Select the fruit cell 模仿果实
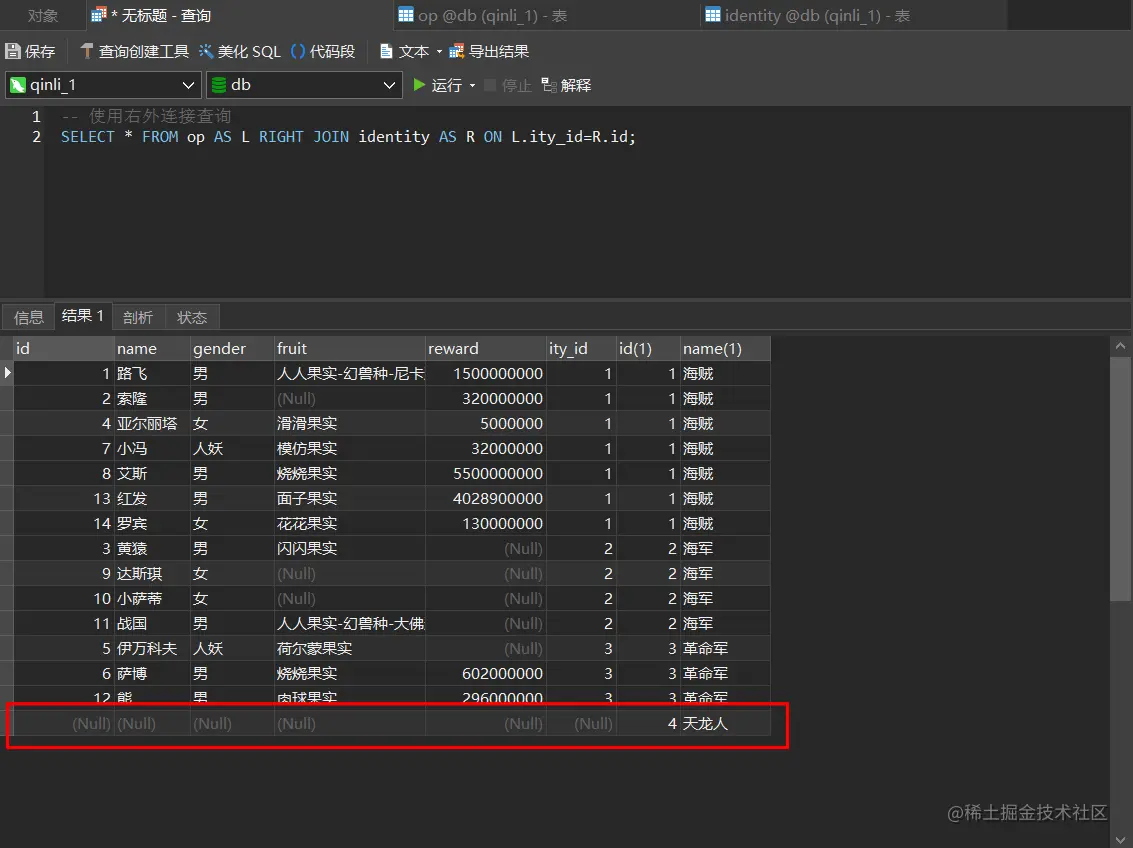Screen dimensions: 1133x848 (350, 449)
